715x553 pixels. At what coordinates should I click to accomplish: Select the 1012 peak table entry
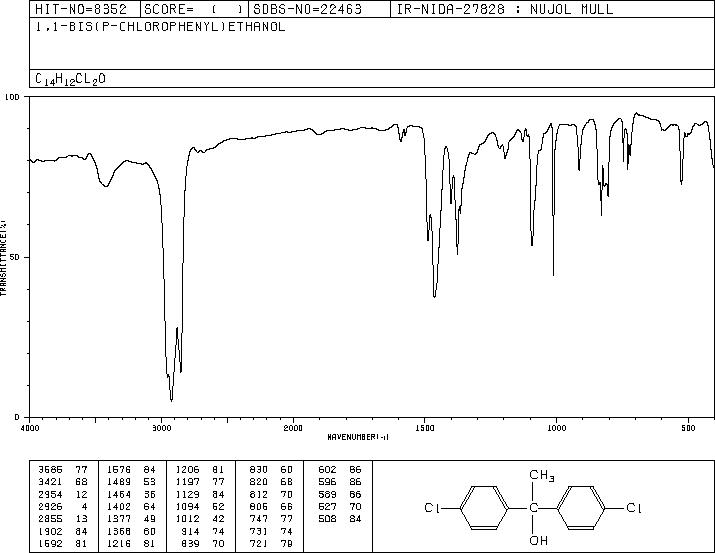point(200,519)
